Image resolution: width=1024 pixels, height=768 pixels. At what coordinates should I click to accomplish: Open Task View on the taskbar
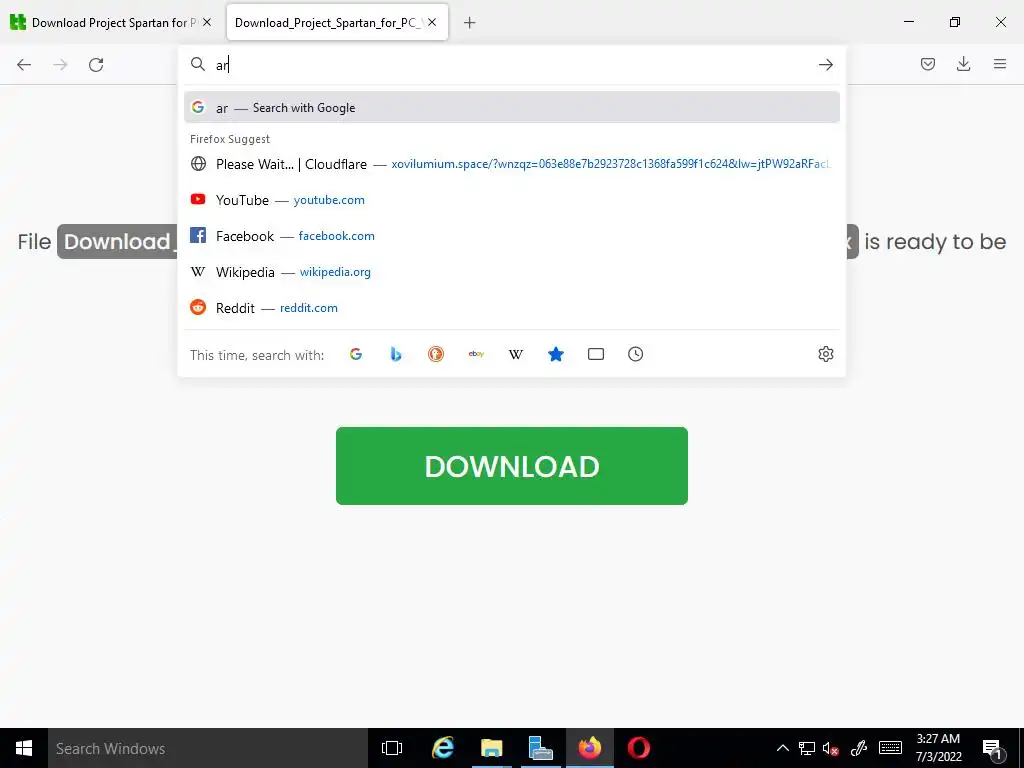[x=392, y=748]
